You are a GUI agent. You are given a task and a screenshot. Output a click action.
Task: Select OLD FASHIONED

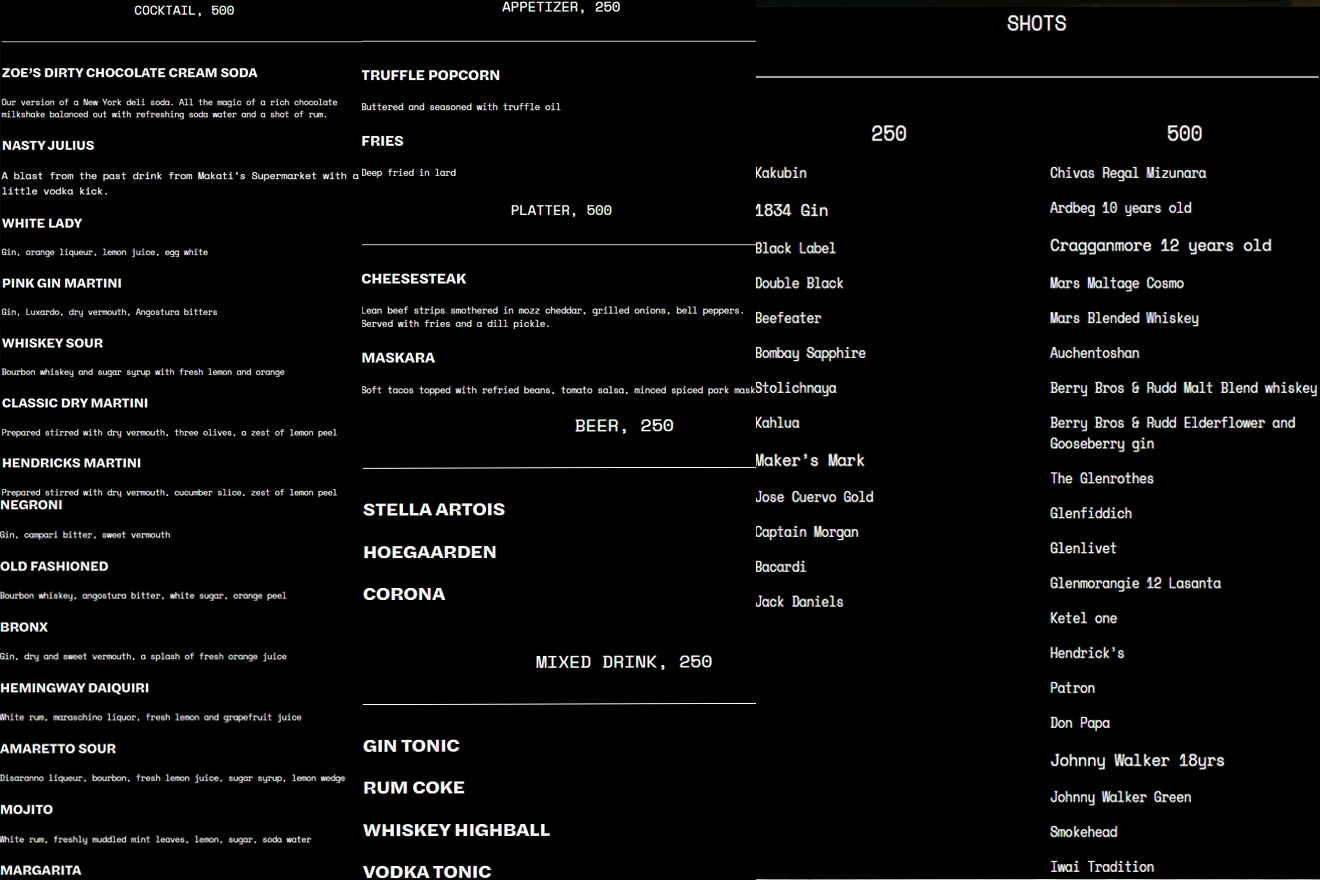point(54,567)
